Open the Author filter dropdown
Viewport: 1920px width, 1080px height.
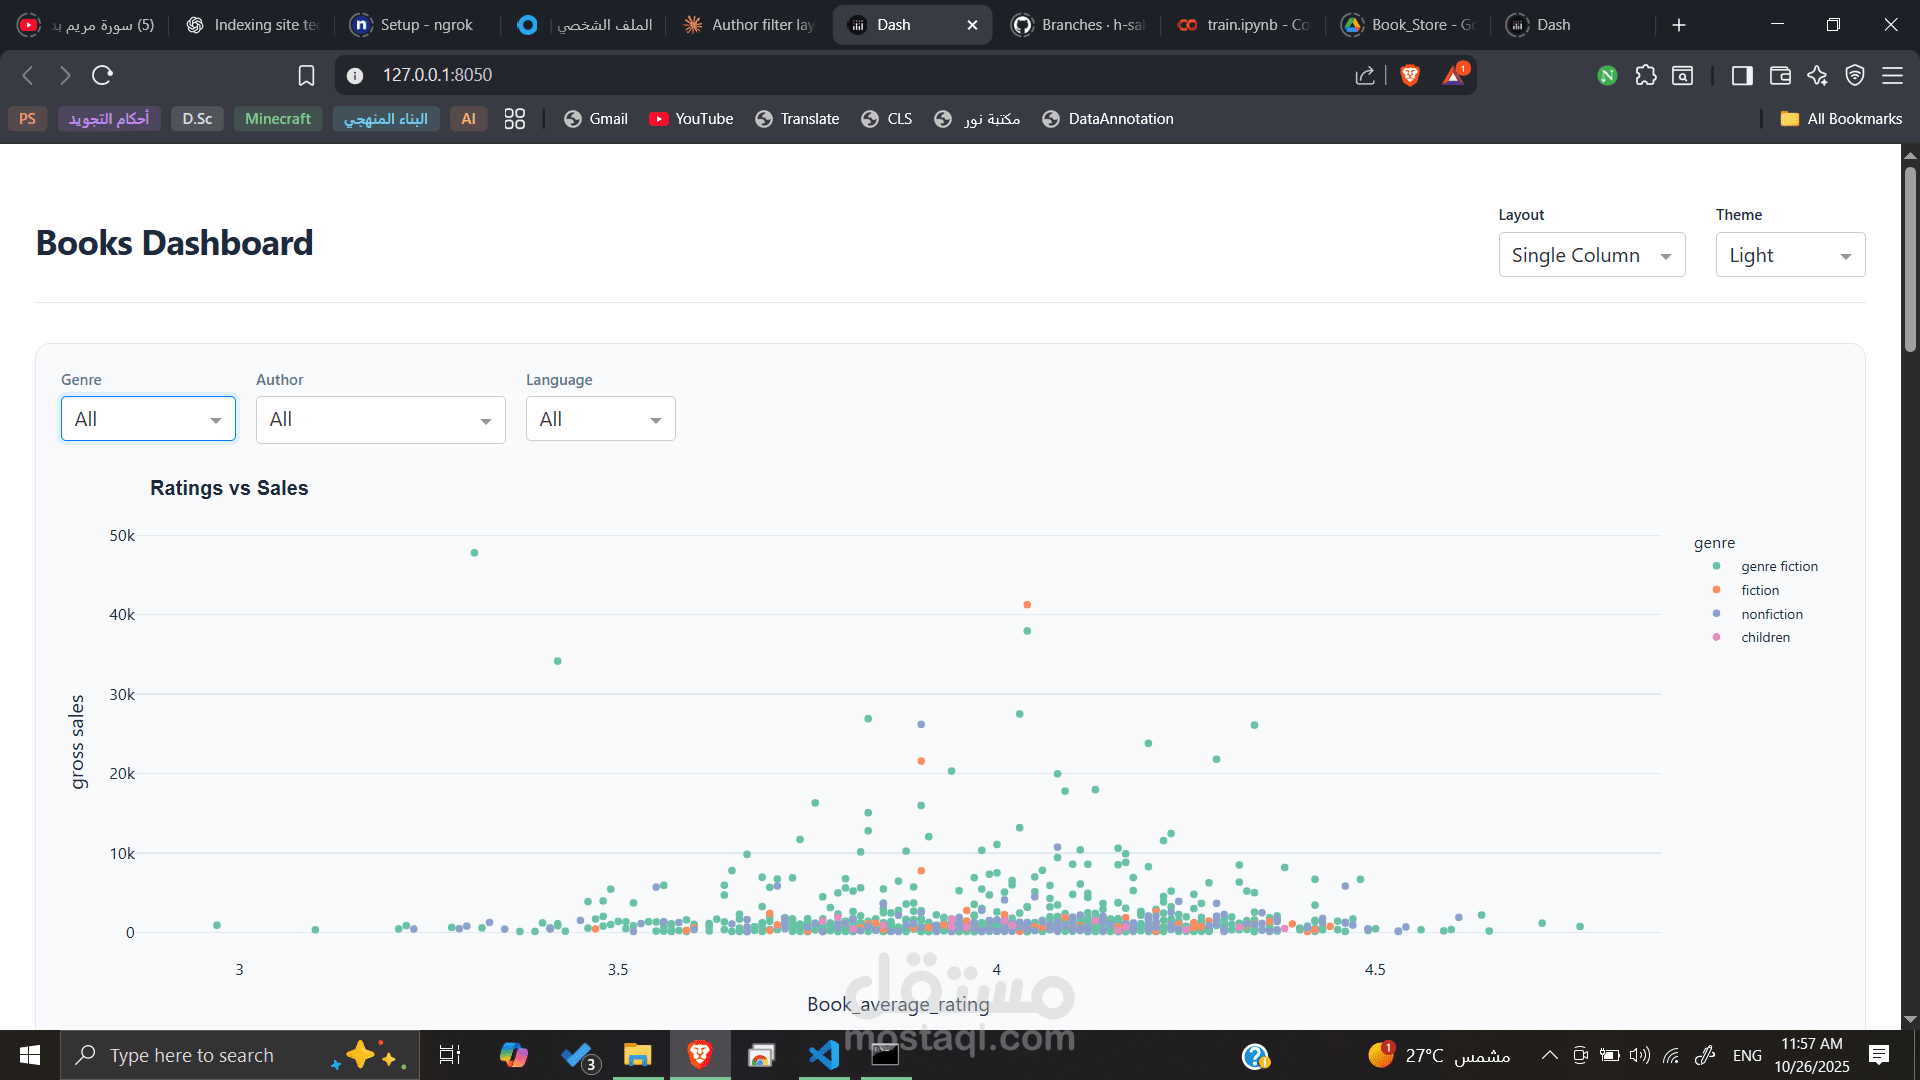(x=380, y=420)
